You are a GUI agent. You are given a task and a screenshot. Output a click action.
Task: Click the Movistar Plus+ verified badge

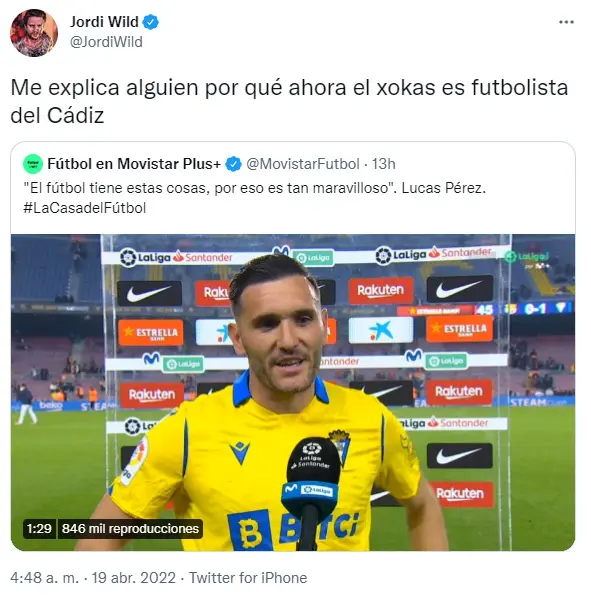[x=233, y=164]
